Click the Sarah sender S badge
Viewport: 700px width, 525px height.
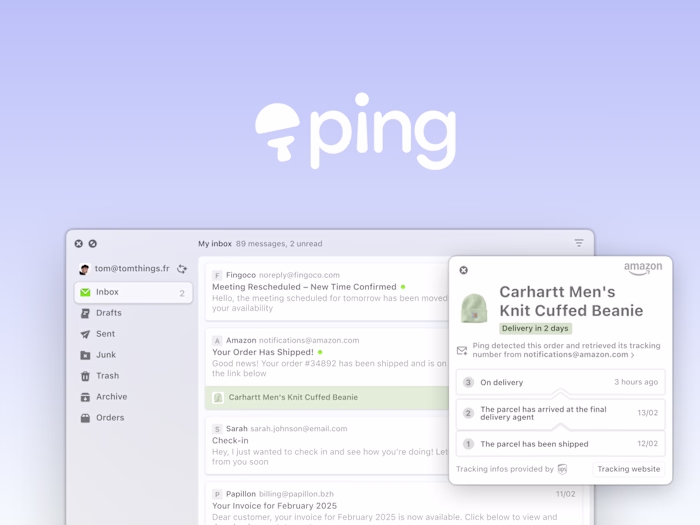coord(217,429)
